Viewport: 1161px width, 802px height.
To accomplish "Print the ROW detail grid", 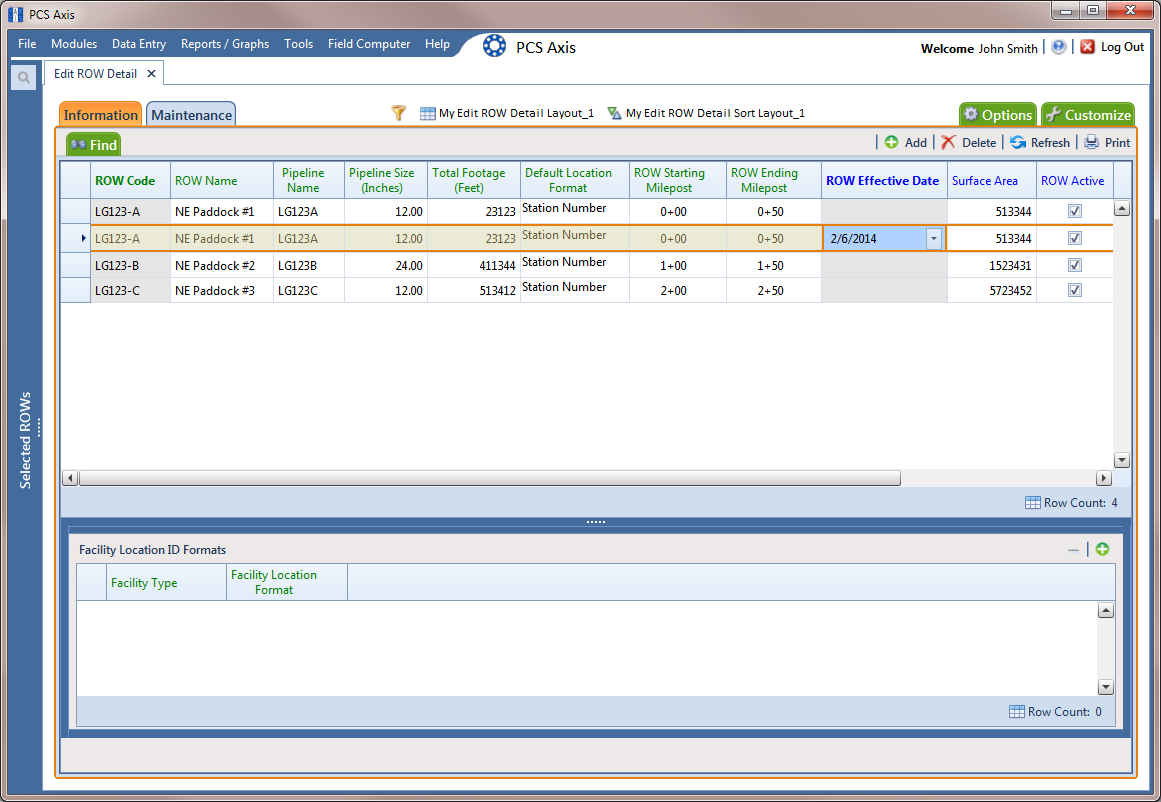I will pyautogui.click(x=1107, y=143).
